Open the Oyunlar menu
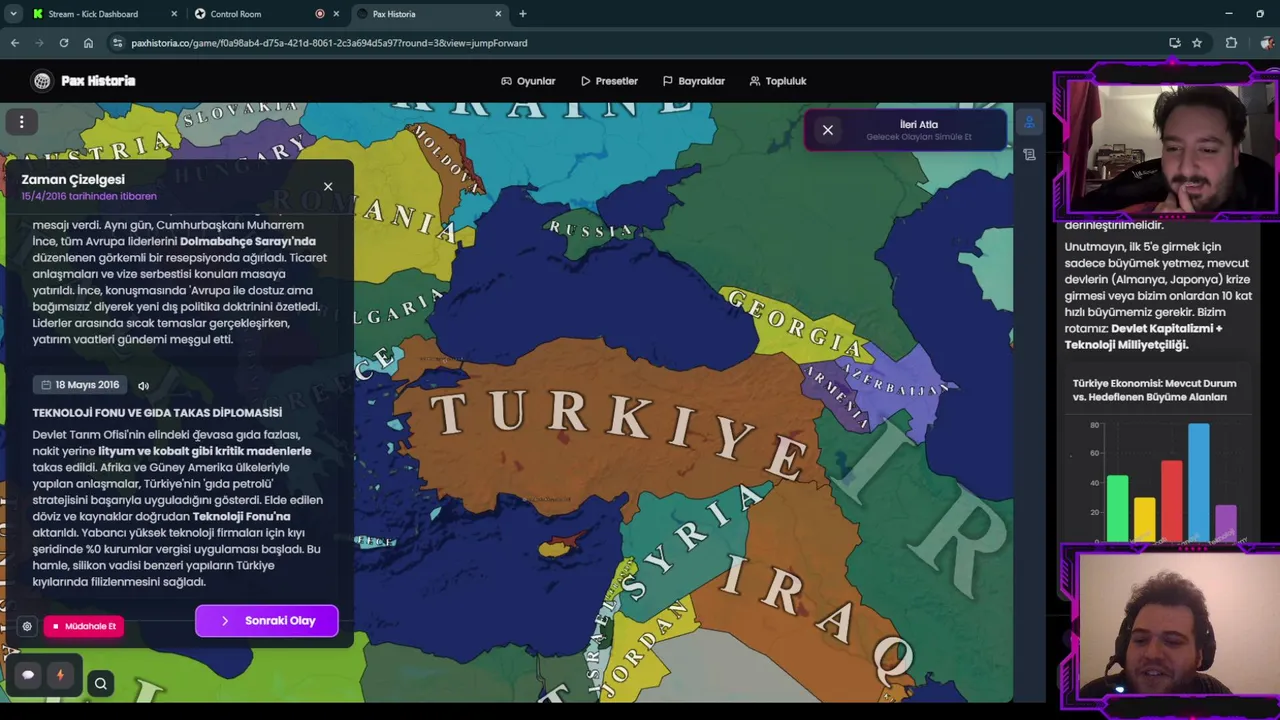Viewport: 1280px width, 720px height. [528, 81]
